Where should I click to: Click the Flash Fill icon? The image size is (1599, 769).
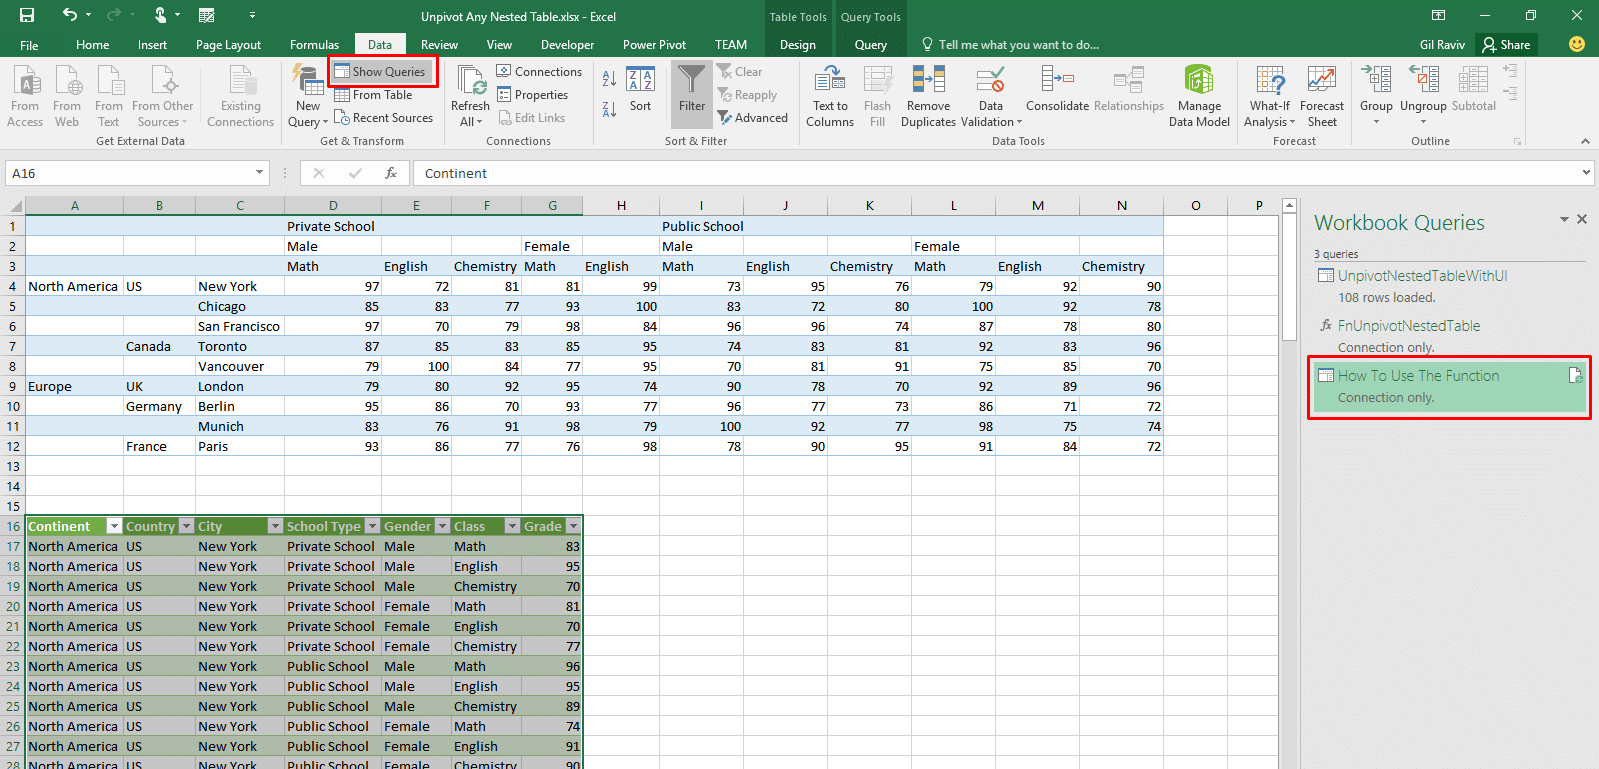tap(877, 80)
